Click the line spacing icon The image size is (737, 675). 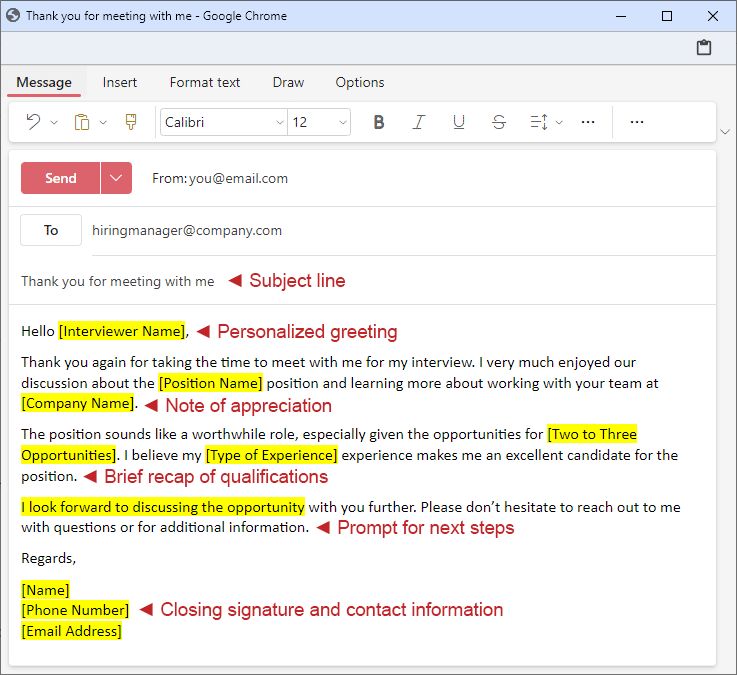click(x=539, y=122)
